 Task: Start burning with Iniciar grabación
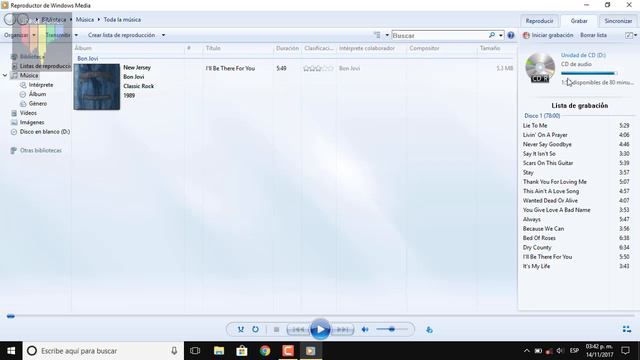[548, 36]
